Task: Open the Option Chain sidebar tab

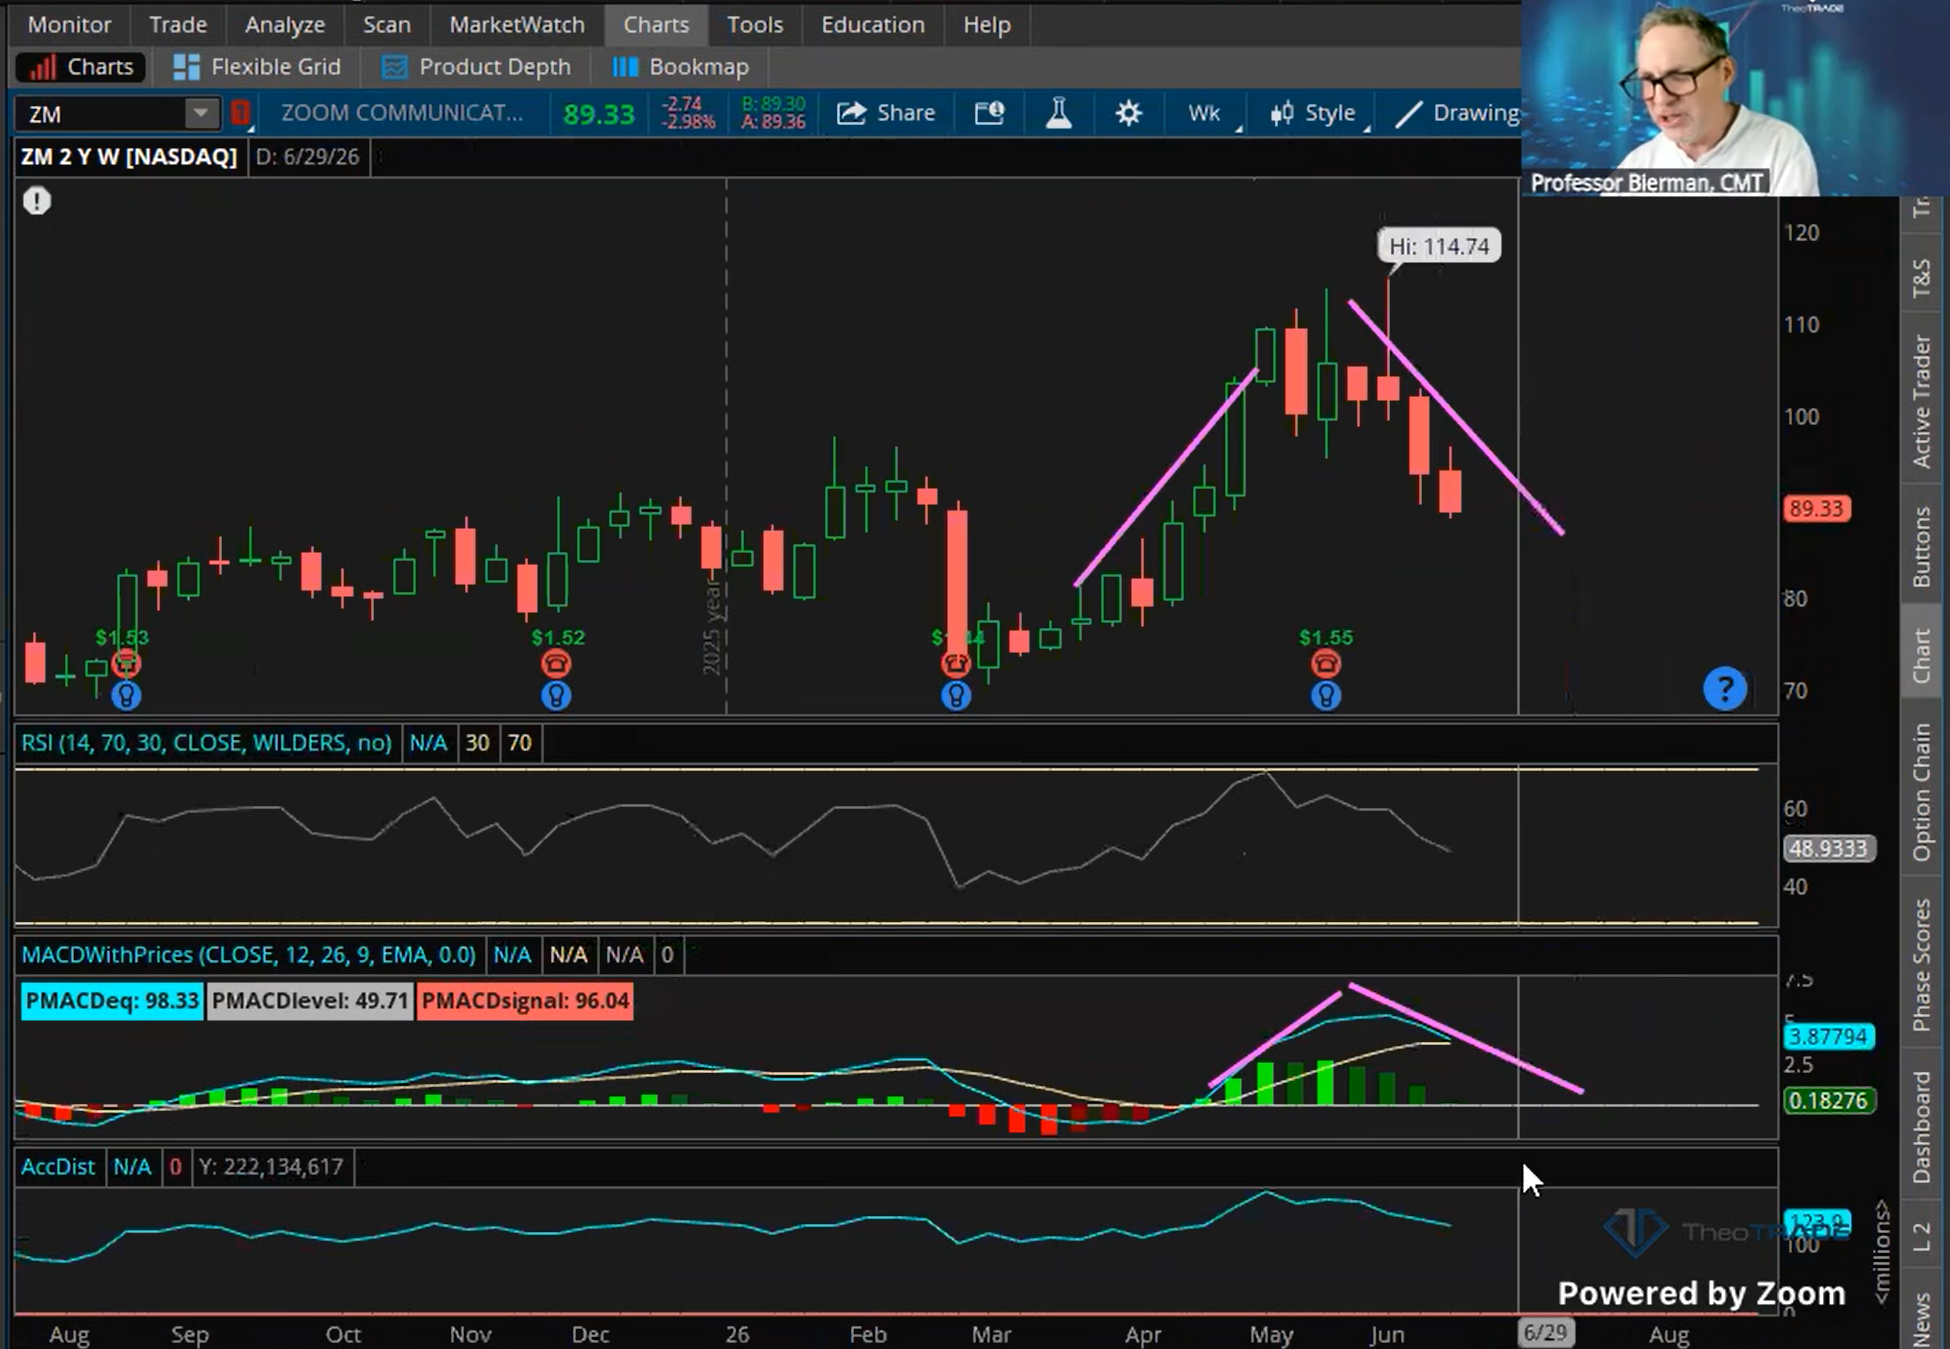Action: tap(1922, 792)
